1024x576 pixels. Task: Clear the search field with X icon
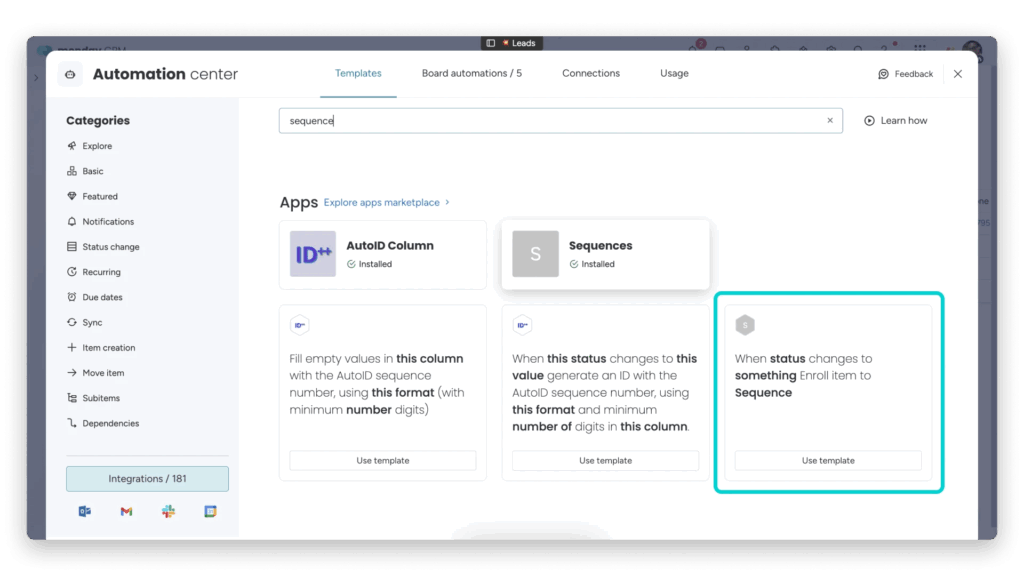point(829,121)
